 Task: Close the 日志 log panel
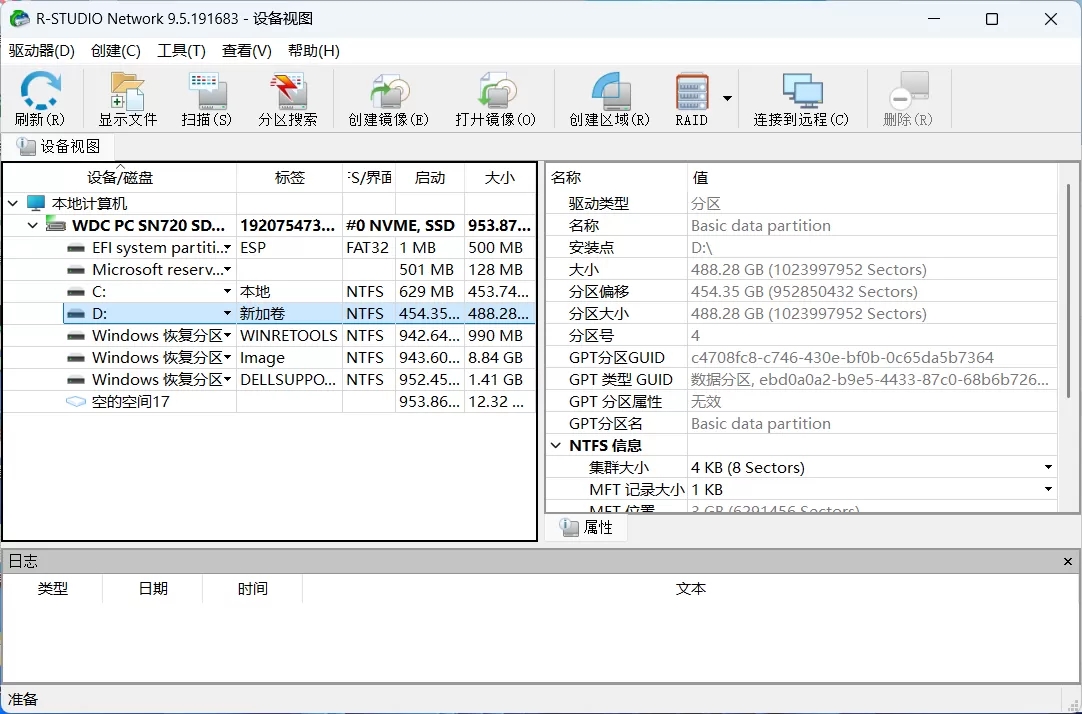click(1069, 560)
